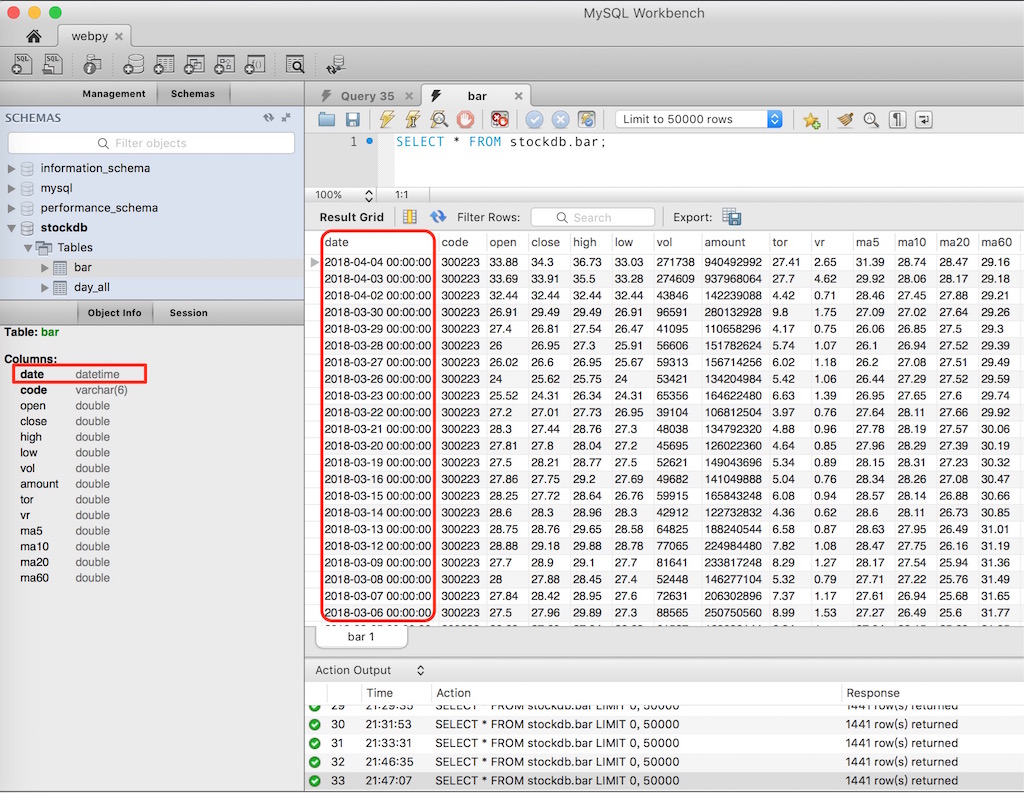Click the Create new schema icon

pos(132,65)
